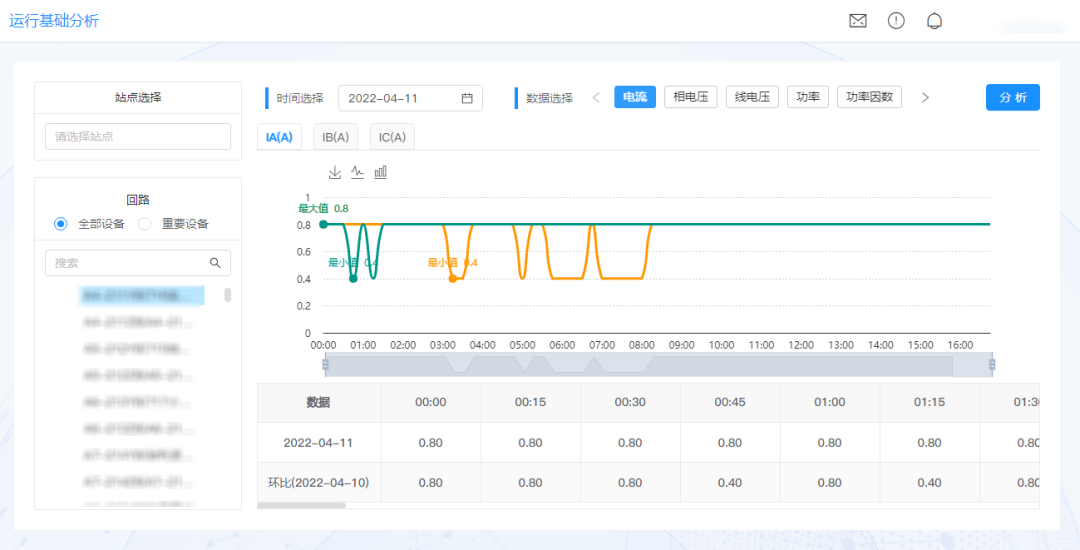Click the calendar icon in date field
Image resolution: width=1080 pixels, height=550 pixels.
tap(467, 98)
